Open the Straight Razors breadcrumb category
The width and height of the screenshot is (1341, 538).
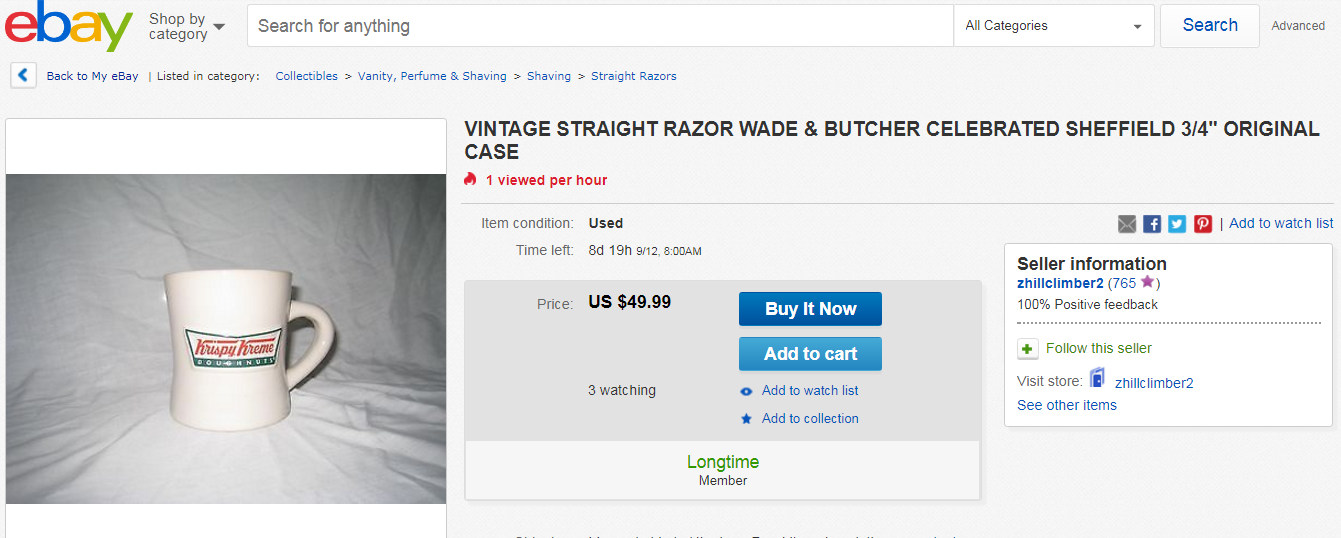pos(633,76)
